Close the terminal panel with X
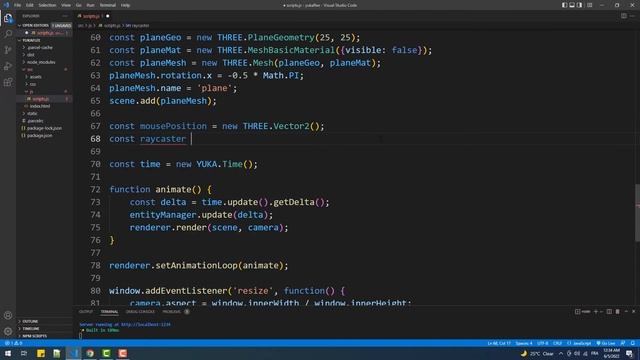Image resolution: width=640 pixels, height=360 pixels. [633, 311]
